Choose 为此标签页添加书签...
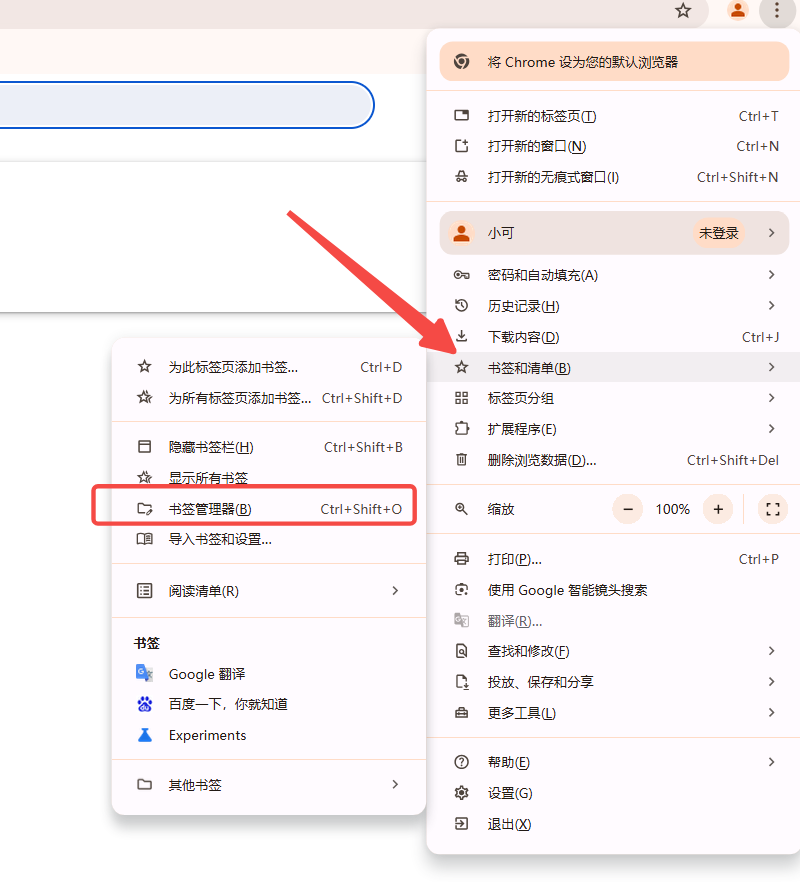The width and height of the screenshot is (800, 882). [x=269, y=367]
